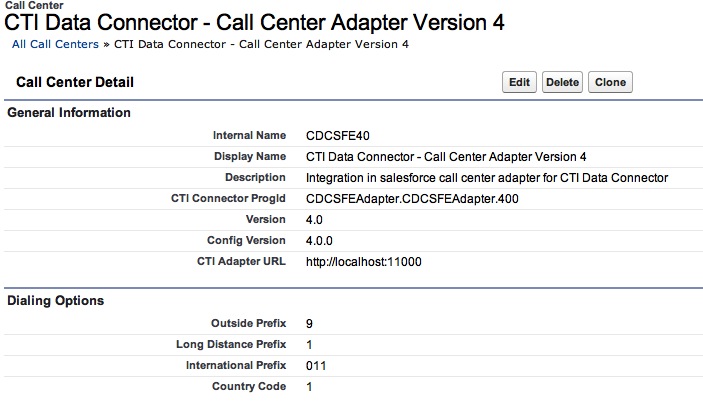
Task: Click the International Prefix value 011
Action: coord(316,365)
